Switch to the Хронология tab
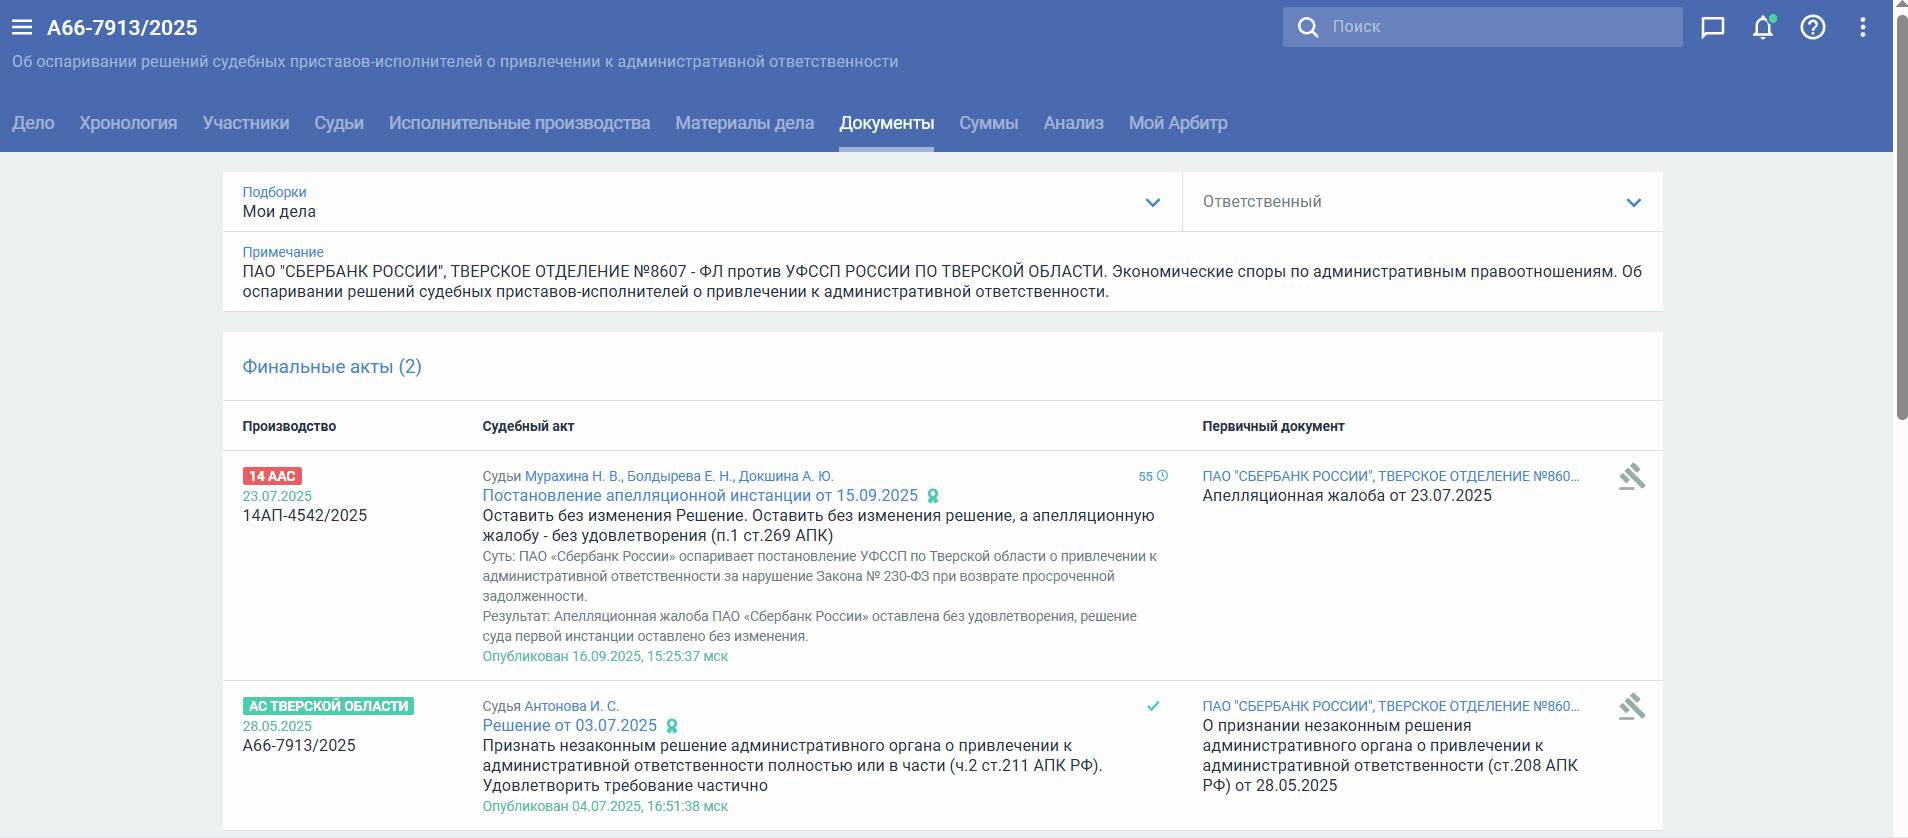Image resolution: width=1908 pixels, height=838 pixels. (x=128, y=123)
